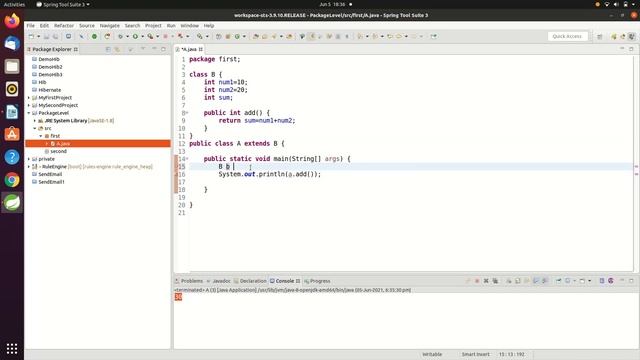Screen dimensions: 640x360
Task: Click the green Boot Dashboard toolbar icon
Action: [94, 36]
